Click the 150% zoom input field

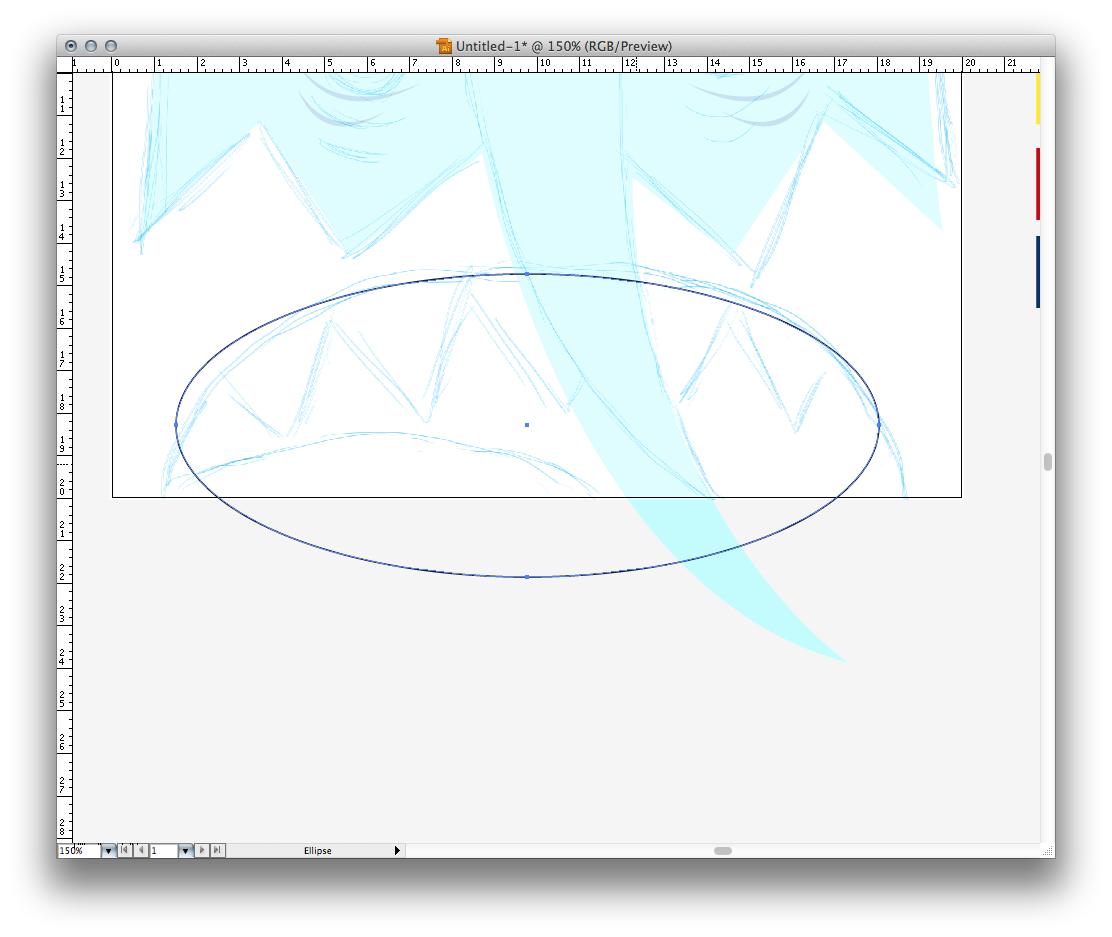click(x=78, y=851)
